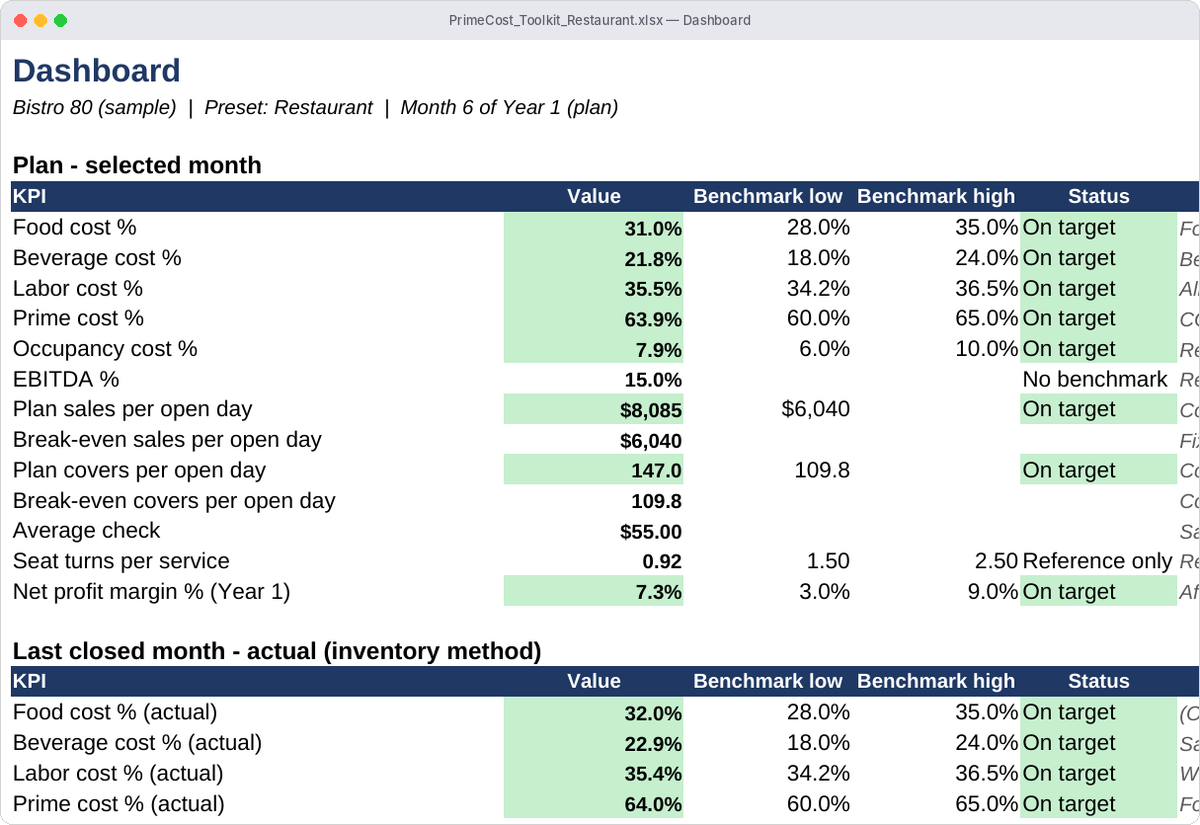1200x825 pixels.
Task: Click Benchmark high header in Plan table
Action: click(x=936, y=197)
